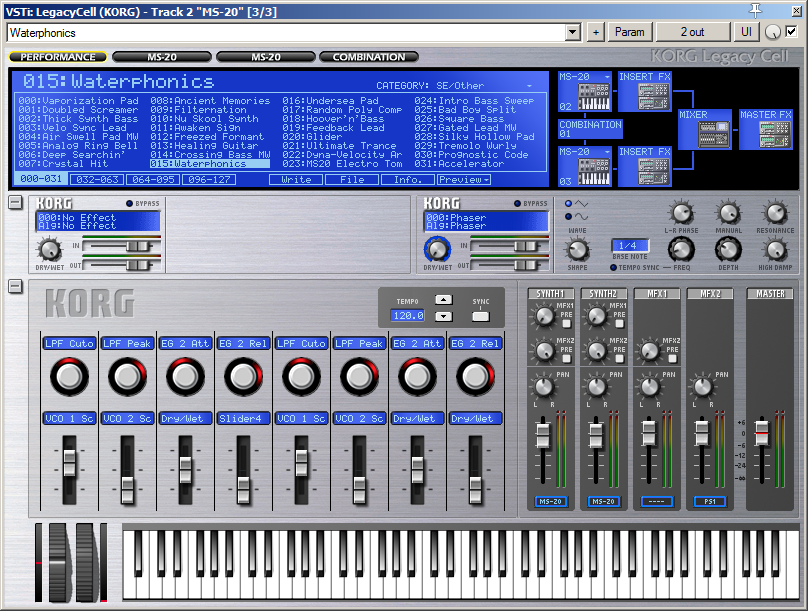Click the round knob beside UI button
This screenshot has width=808, height=611.
772,32
